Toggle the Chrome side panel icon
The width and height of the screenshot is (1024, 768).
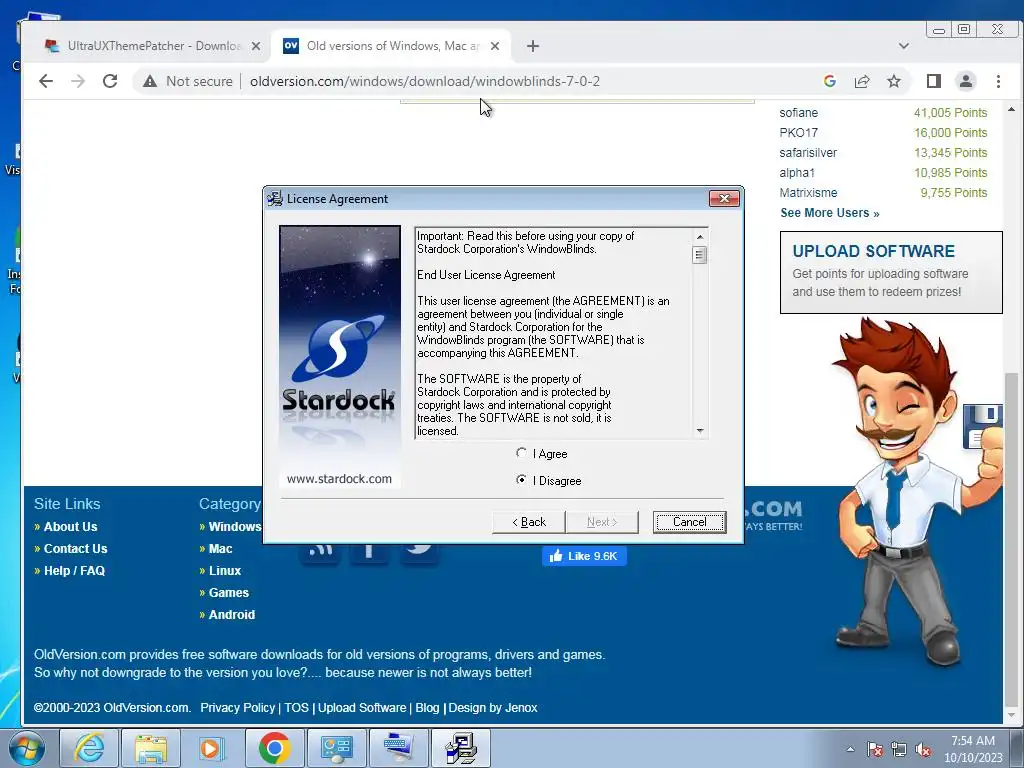934,81
